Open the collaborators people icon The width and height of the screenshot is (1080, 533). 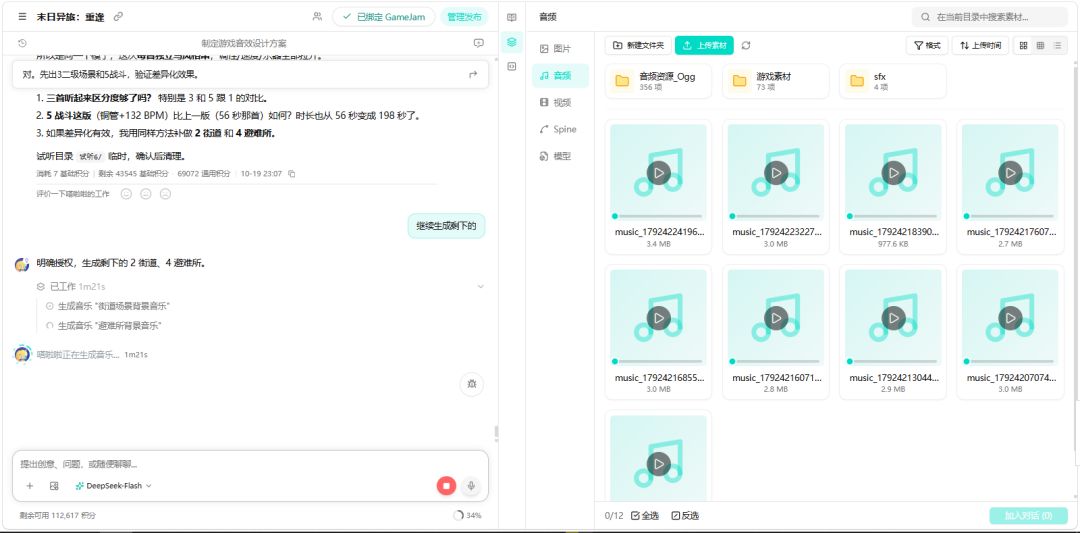(x=317, y=17)
